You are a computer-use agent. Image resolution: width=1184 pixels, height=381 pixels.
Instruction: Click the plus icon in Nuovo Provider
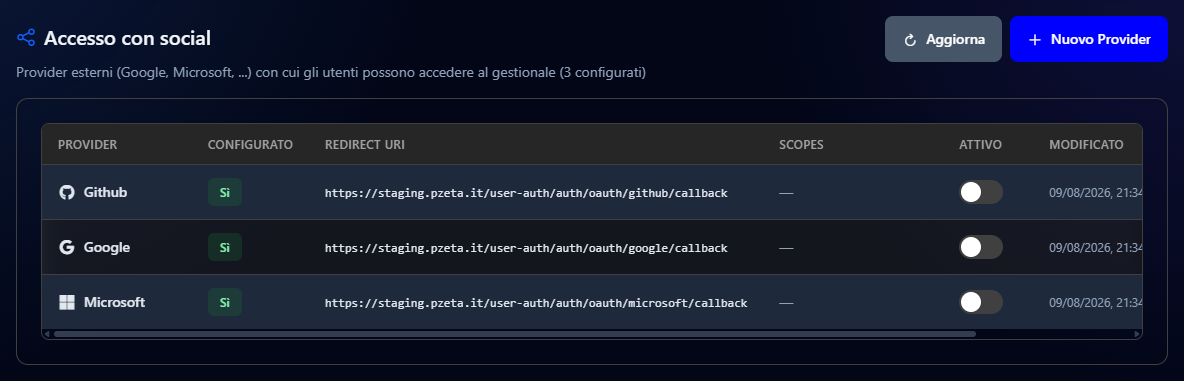[1034, 39]
